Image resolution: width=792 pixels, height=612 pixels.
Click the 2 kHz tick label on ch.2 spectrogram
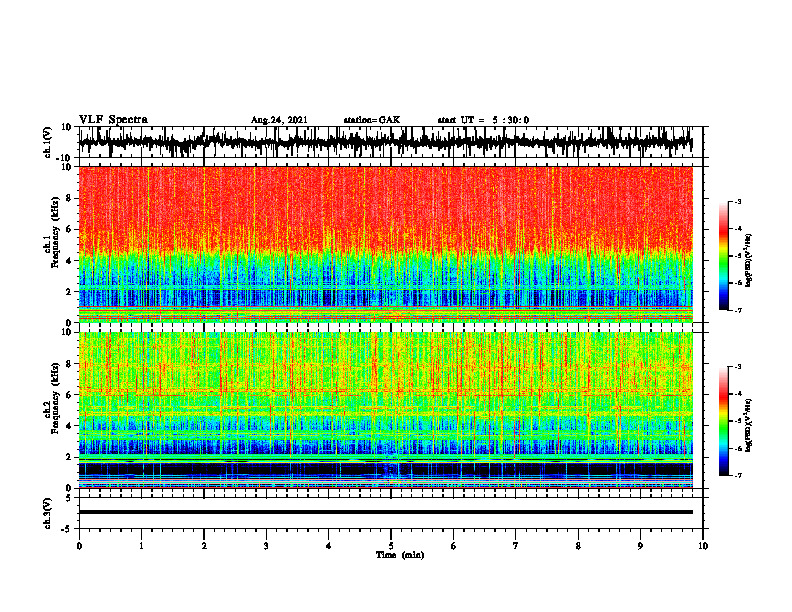[69, 457]
